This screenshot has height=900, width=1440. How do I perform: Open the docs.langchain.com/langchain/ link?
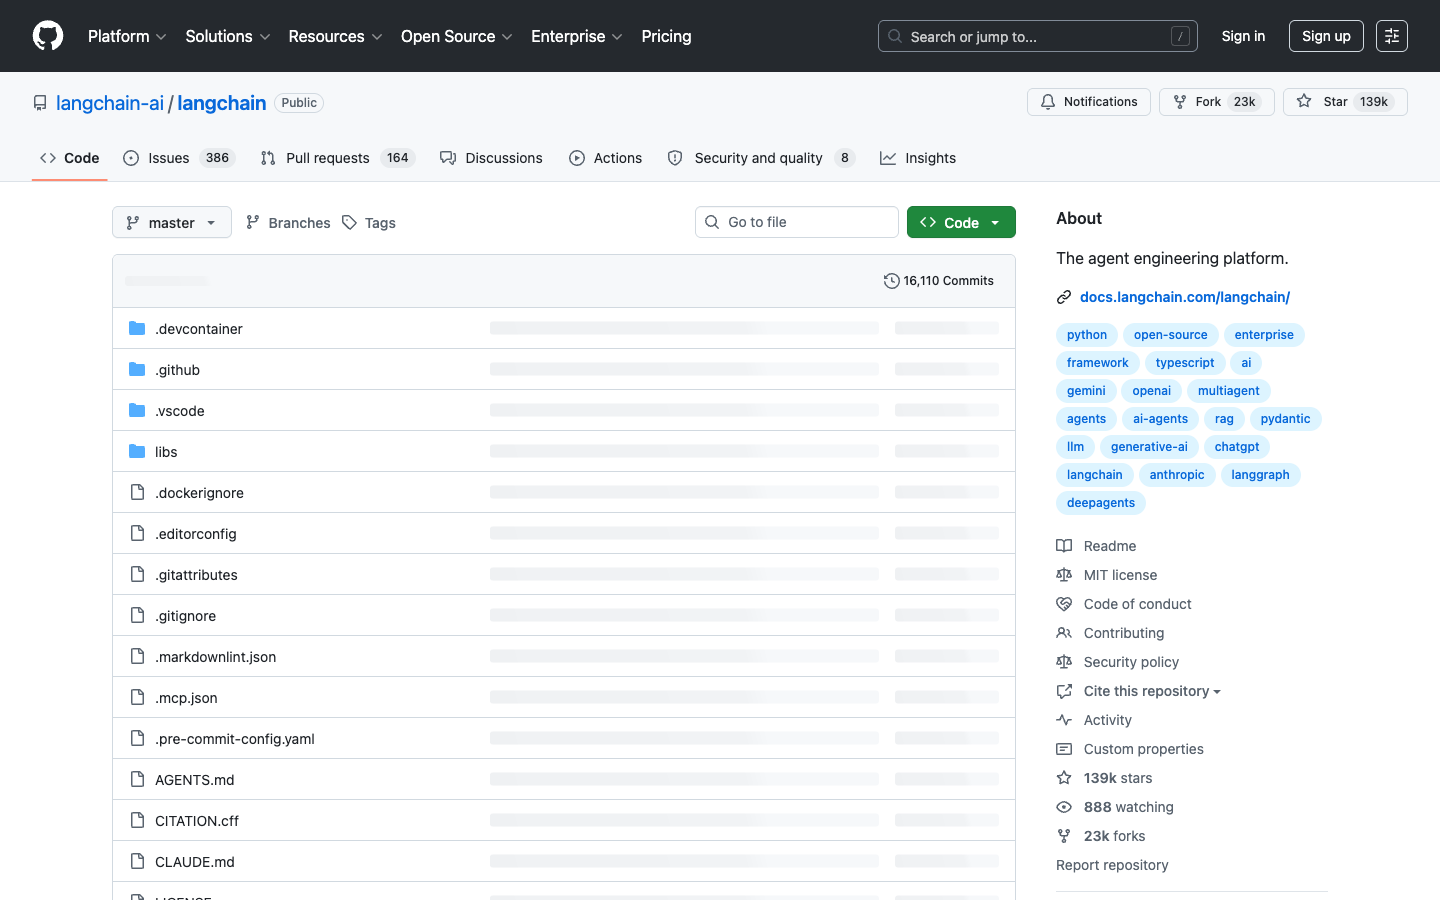tap(1185, 297)
